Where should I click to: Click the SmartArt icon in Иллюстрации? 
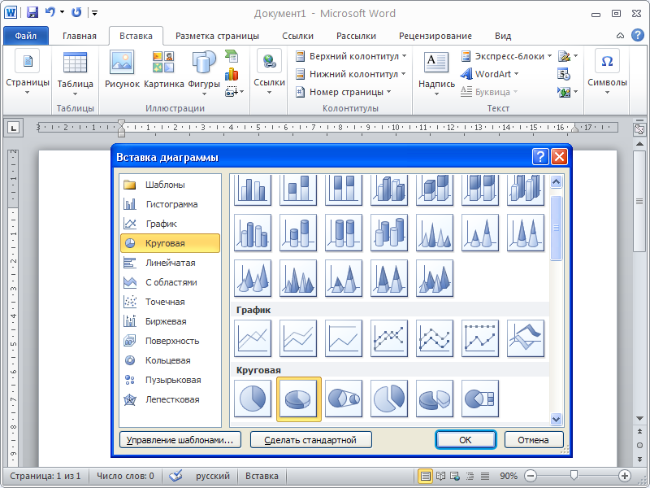coord(232,56)
